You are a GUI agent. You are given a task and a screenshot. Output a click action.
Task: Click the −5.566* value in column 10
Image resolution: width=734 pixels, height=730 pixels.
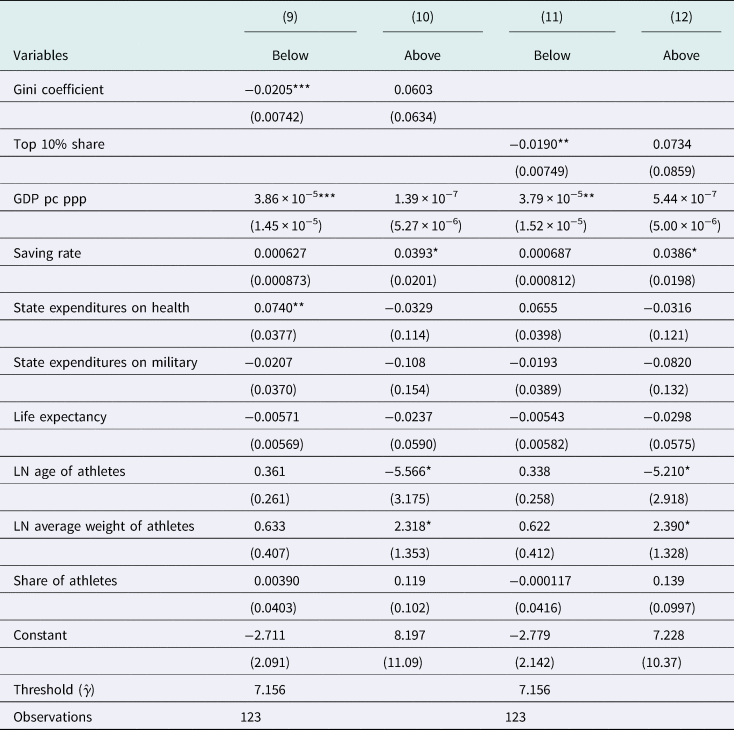tap(408, 471)
